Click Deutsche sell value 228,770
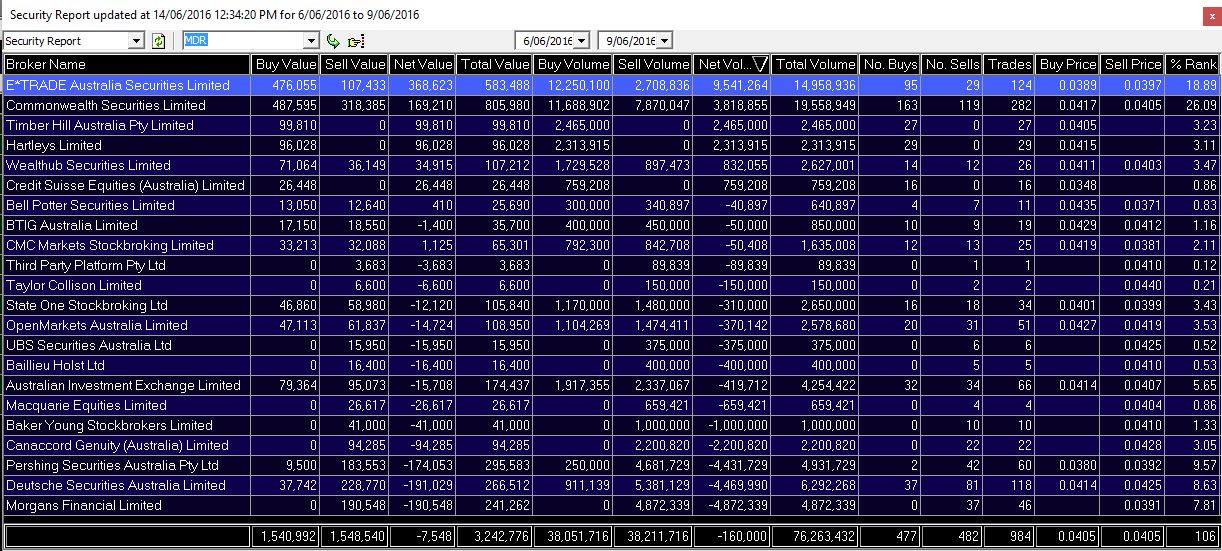1222x551 pixels. click(x=365, y=485)
